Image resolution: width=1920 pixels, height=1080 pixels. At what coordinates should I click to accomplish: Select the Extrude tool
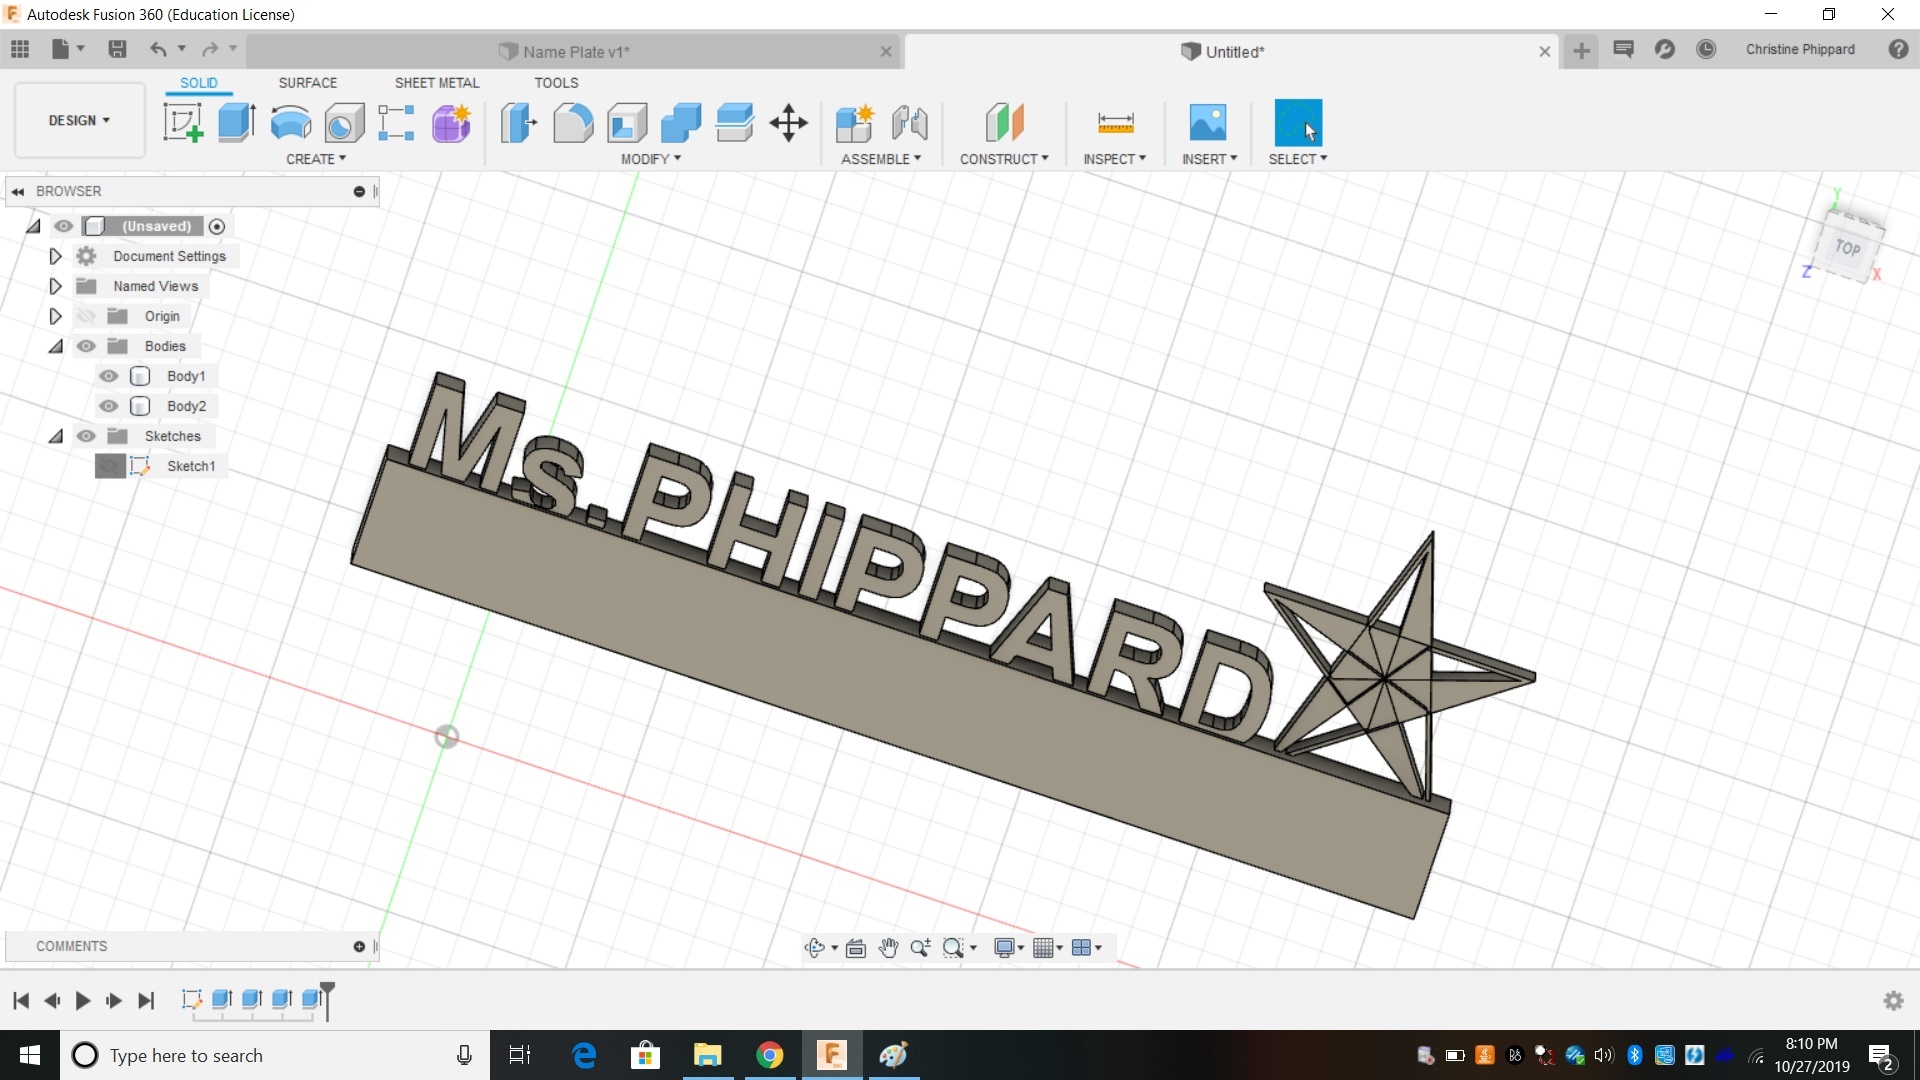(x=237, y=123)
